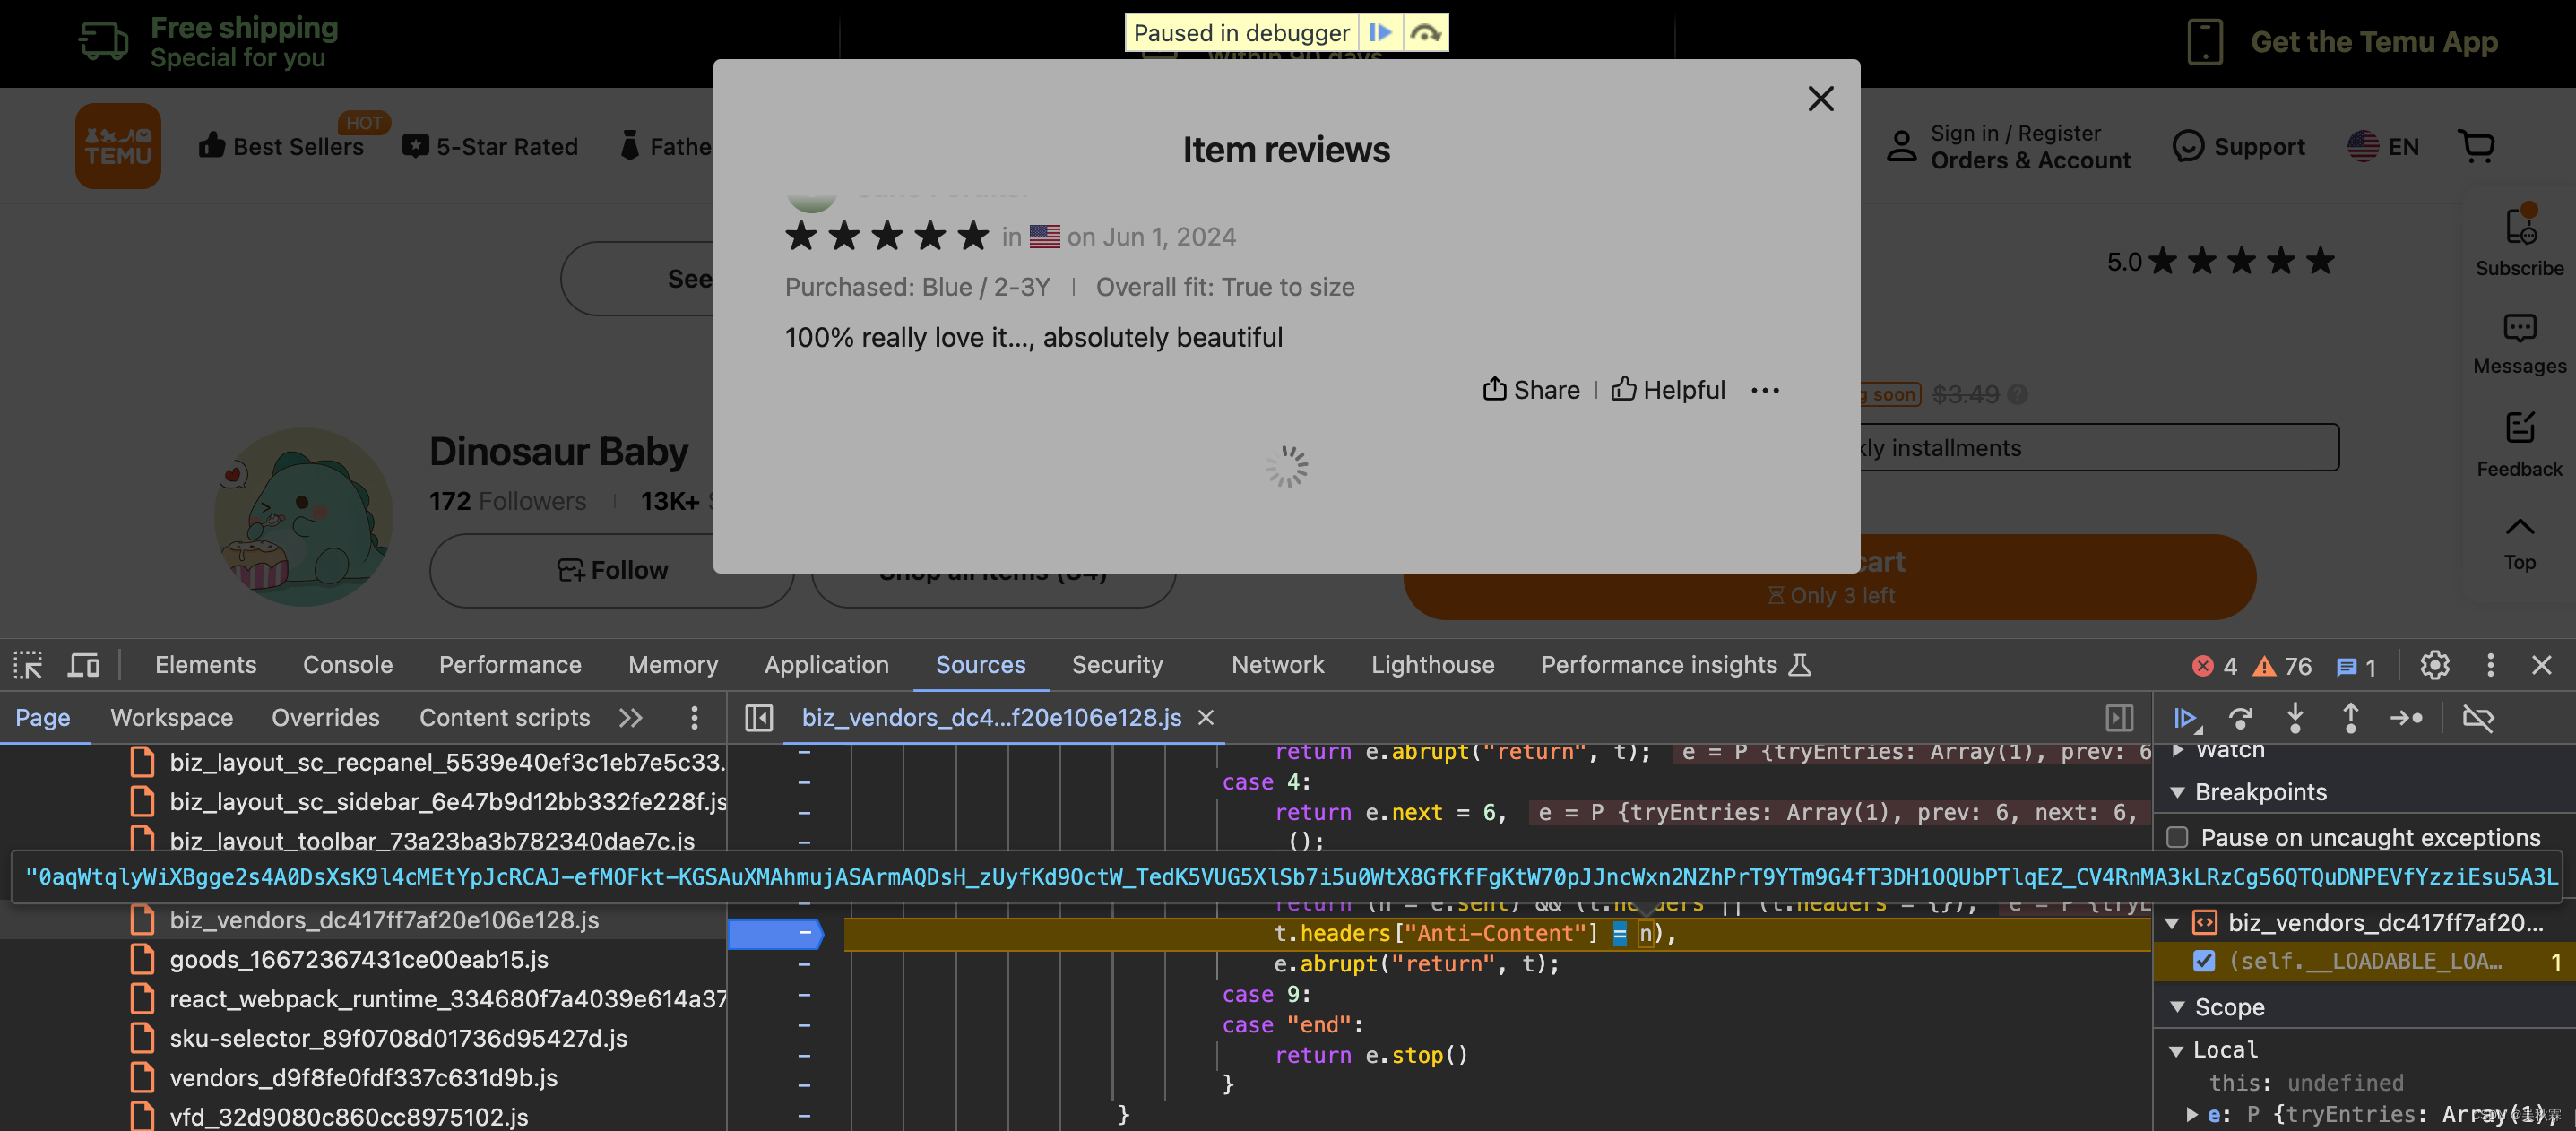This screenshot has width=2576, height=1131.
Task: Open Feedback in the sidebar
Action: (x=2519, y=444)
